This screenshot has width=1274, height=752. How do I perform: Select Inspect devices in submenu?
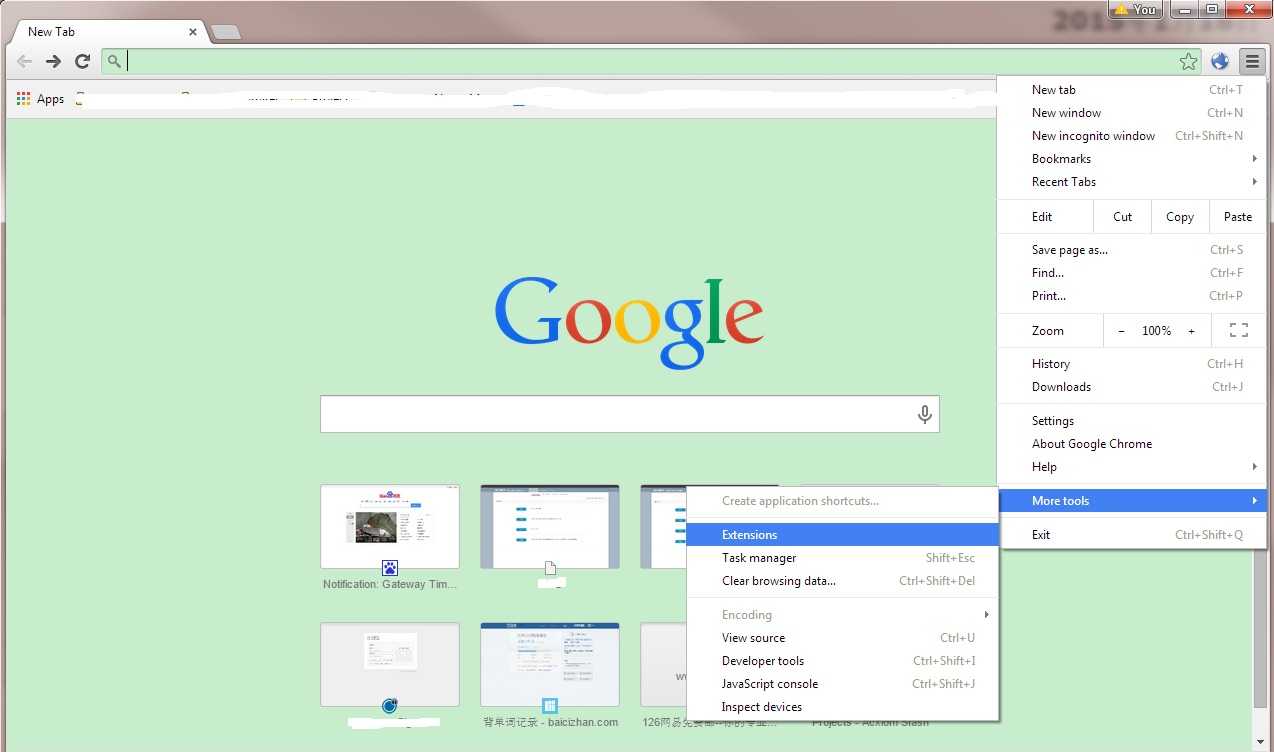[x=843, y=707]
